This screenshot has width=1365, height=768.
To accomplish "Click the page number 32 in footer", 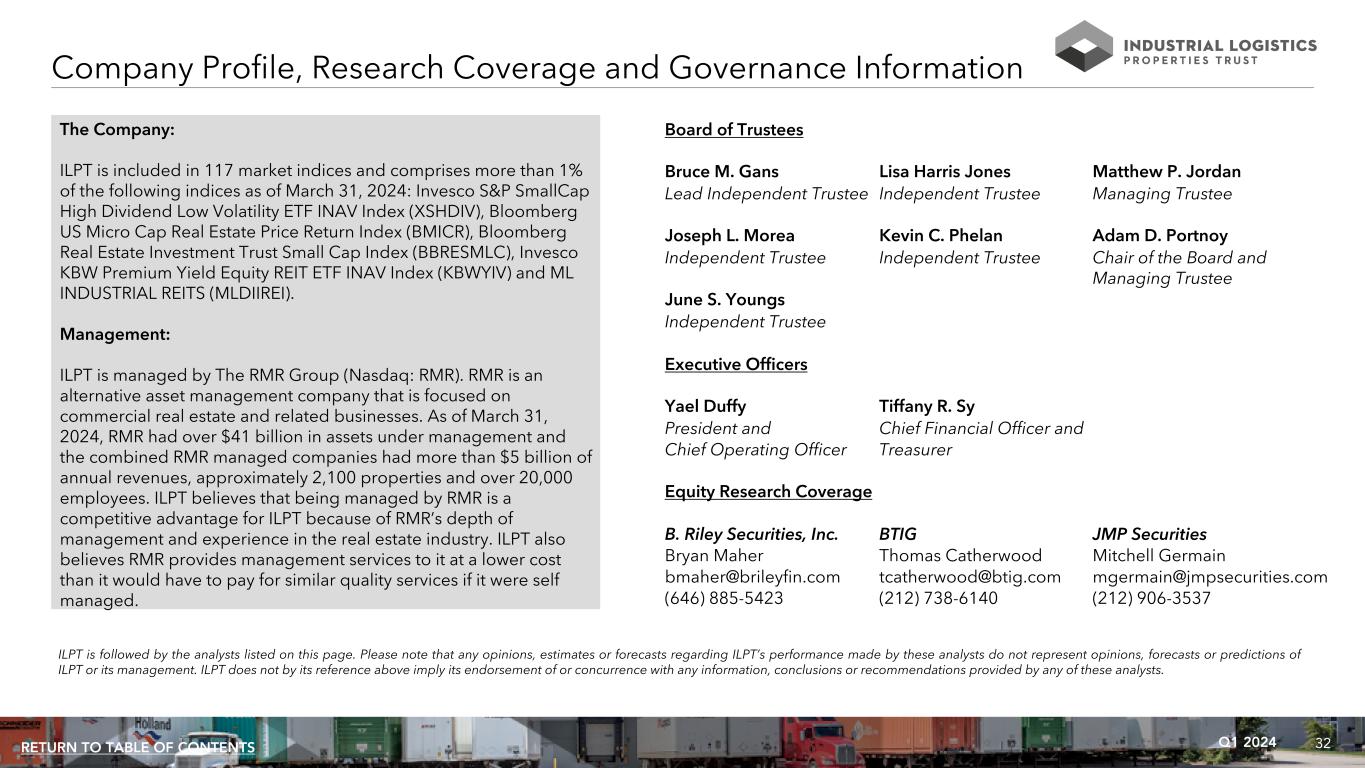I will pyautogui.click(x=1323, y=743).
